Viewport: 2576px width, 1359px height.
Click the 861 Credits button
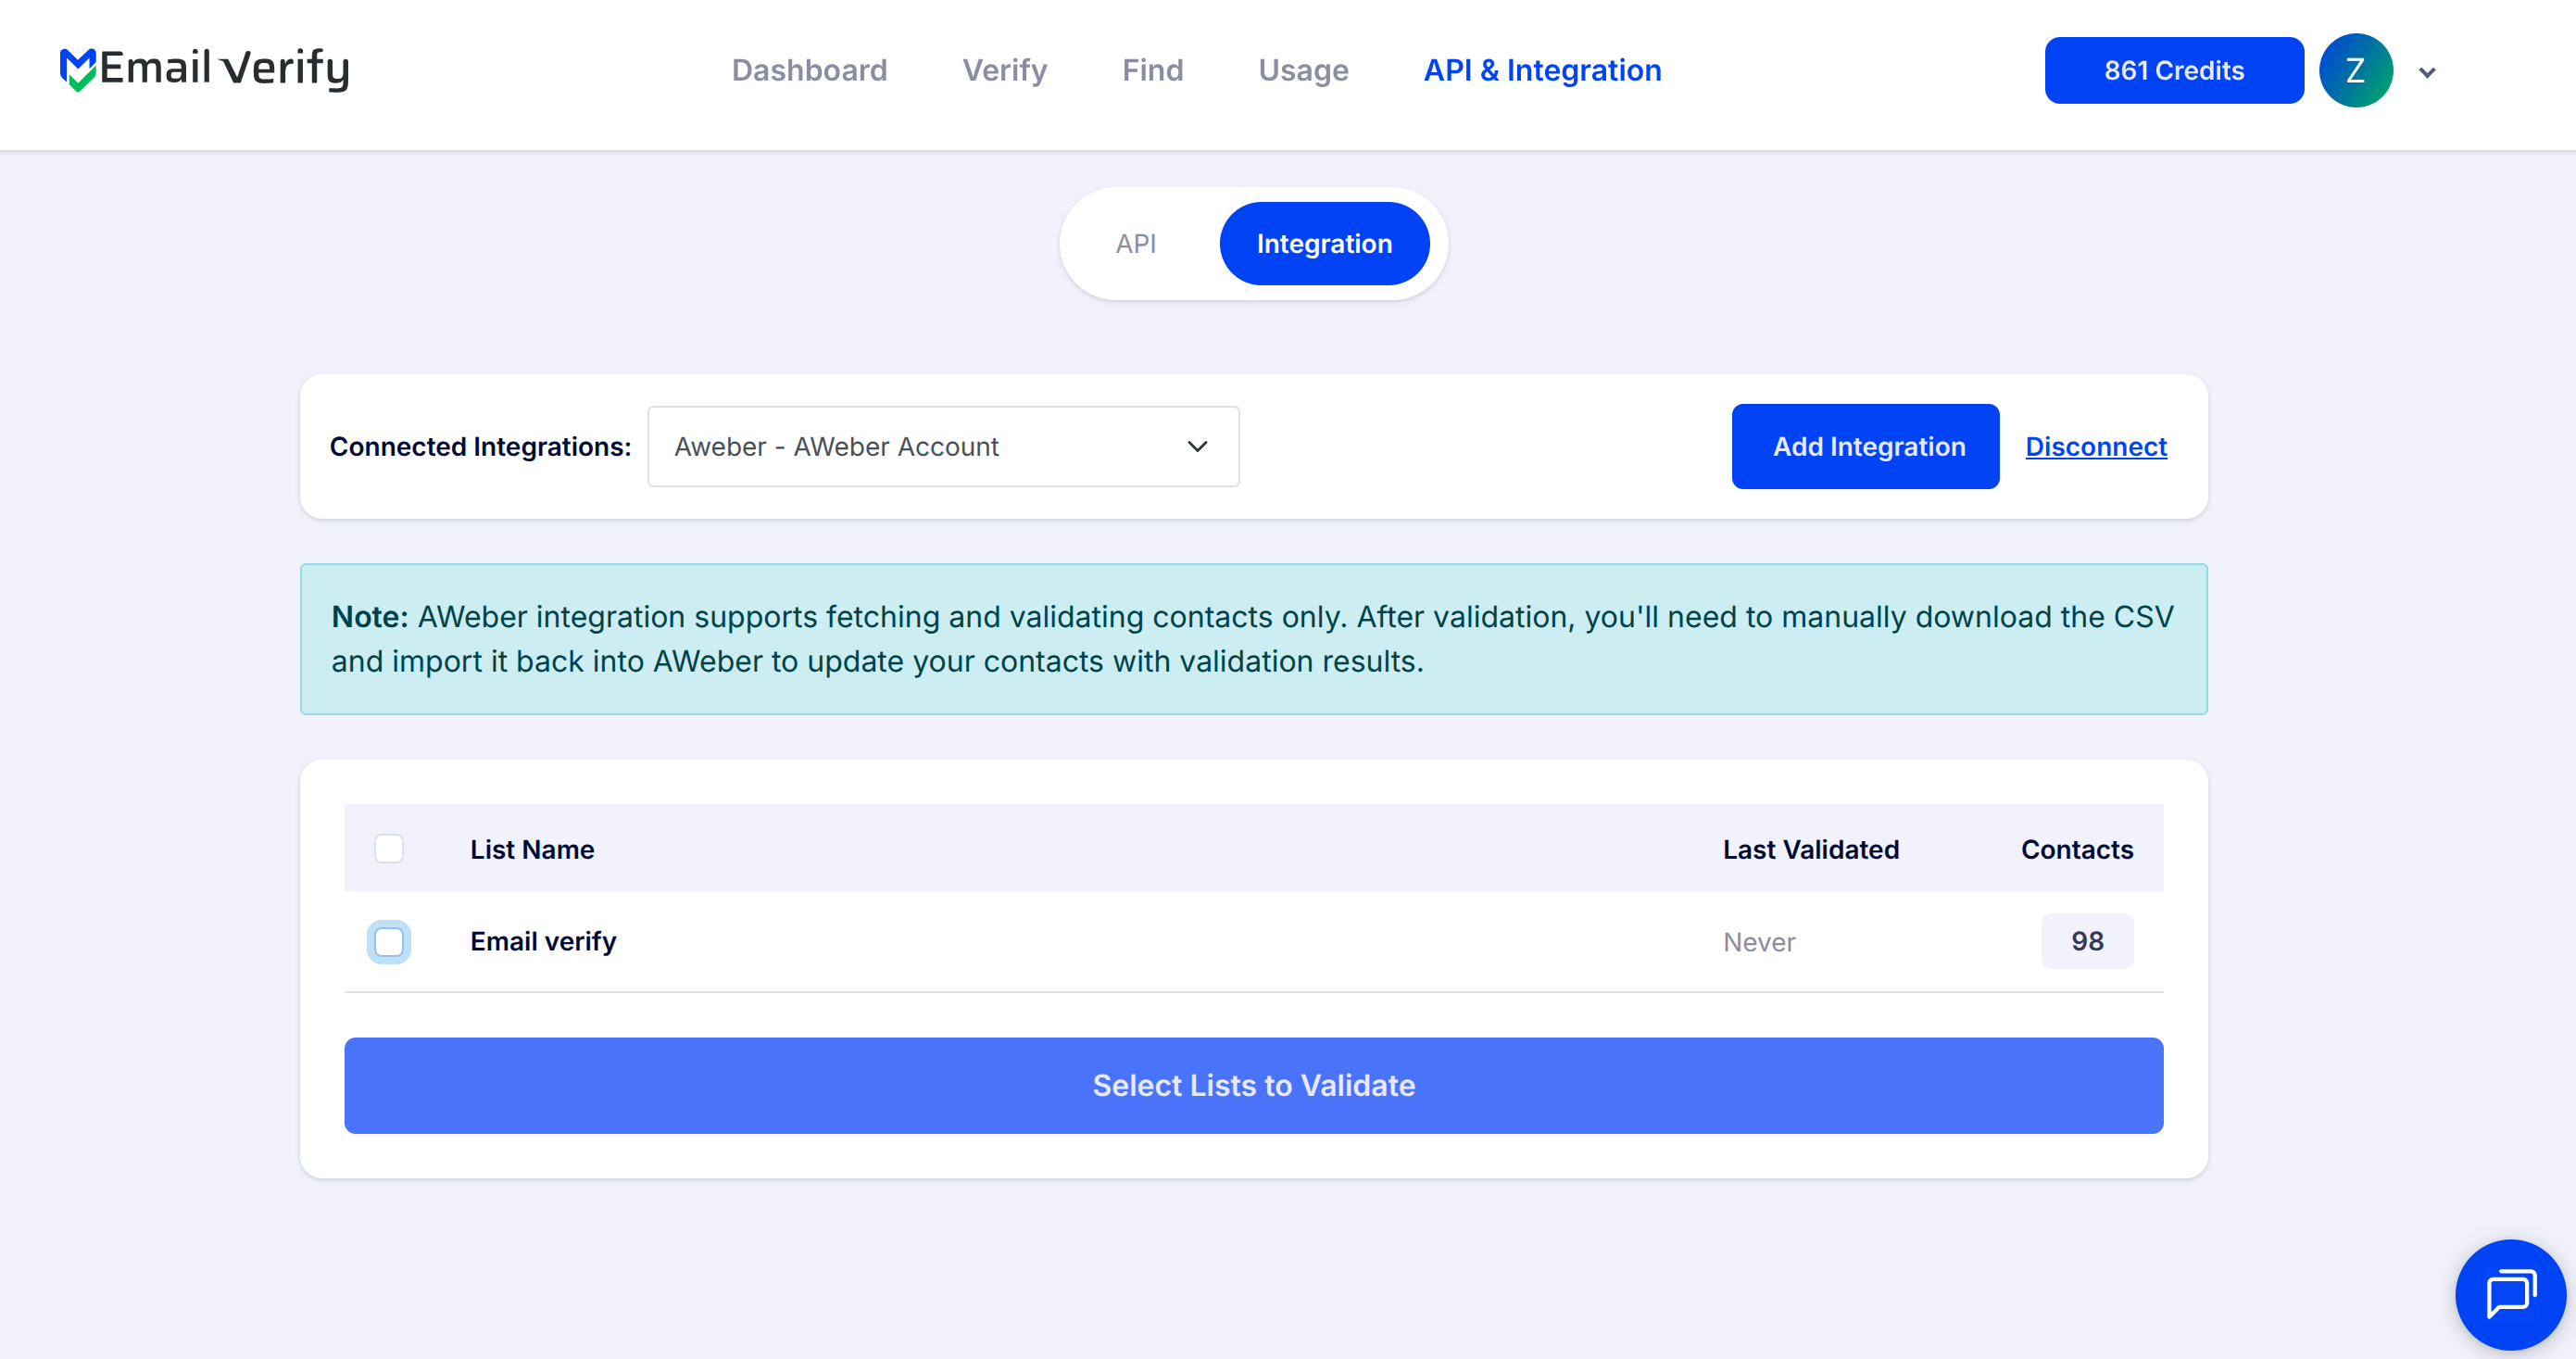[2174, 70]
